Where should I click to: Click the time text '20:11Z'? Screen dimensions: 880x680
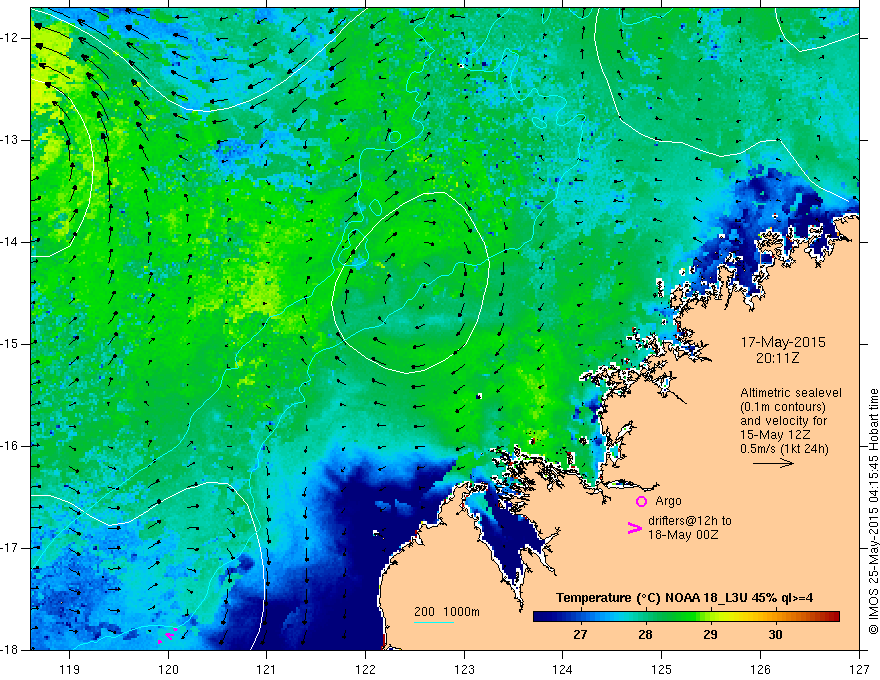[x=777, y=358]
